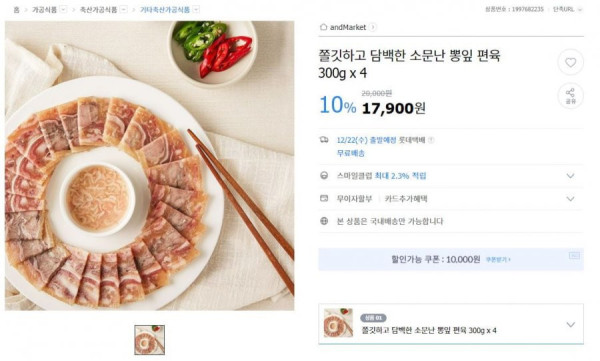The height and width of the screenshot is (361, 600).
Task: Click the globe domestic shipping icon
Action: [324, 221]
